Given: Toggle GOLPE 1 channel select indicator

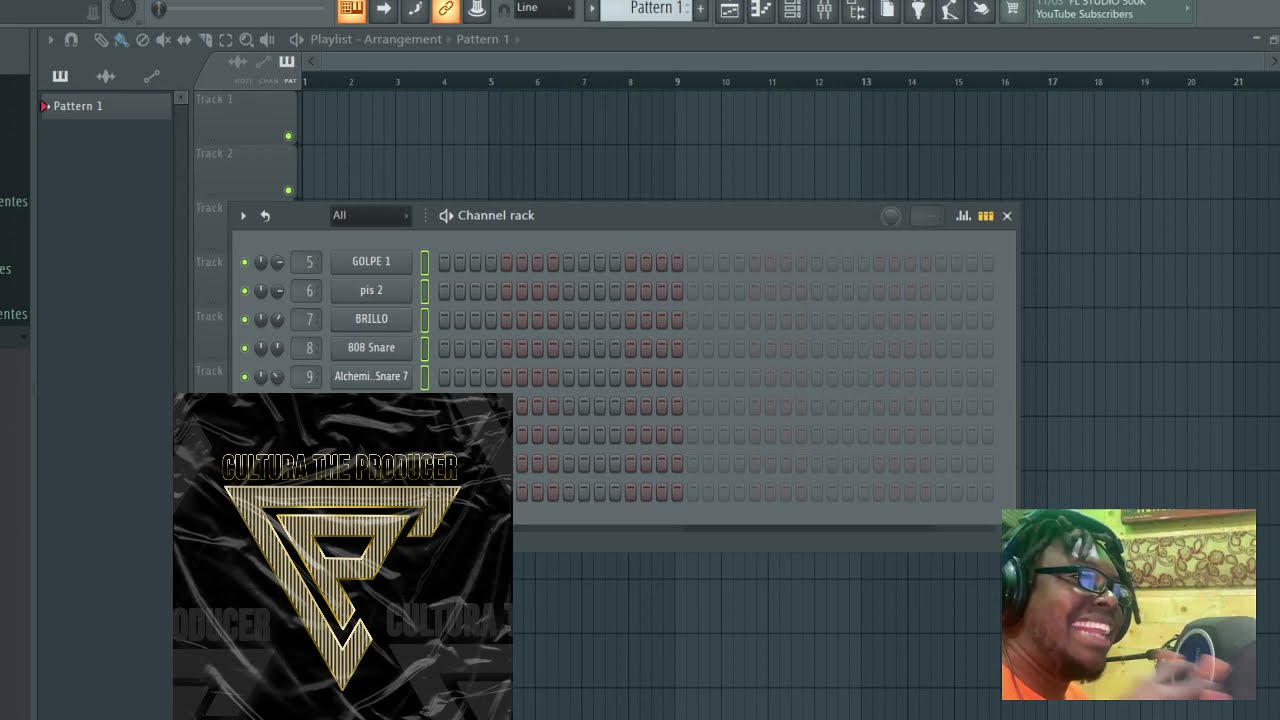Looking at the screenshot, I should (x=425, y=262).
